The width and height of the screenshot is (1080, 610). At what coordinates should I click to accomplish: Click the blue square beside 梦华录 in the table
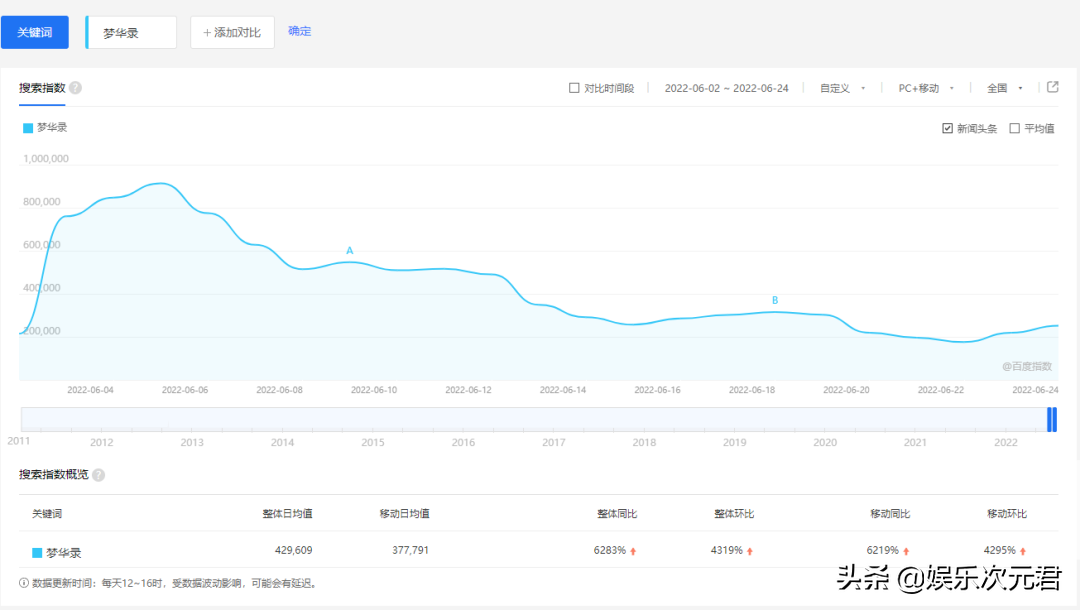(x=37, y=552)
